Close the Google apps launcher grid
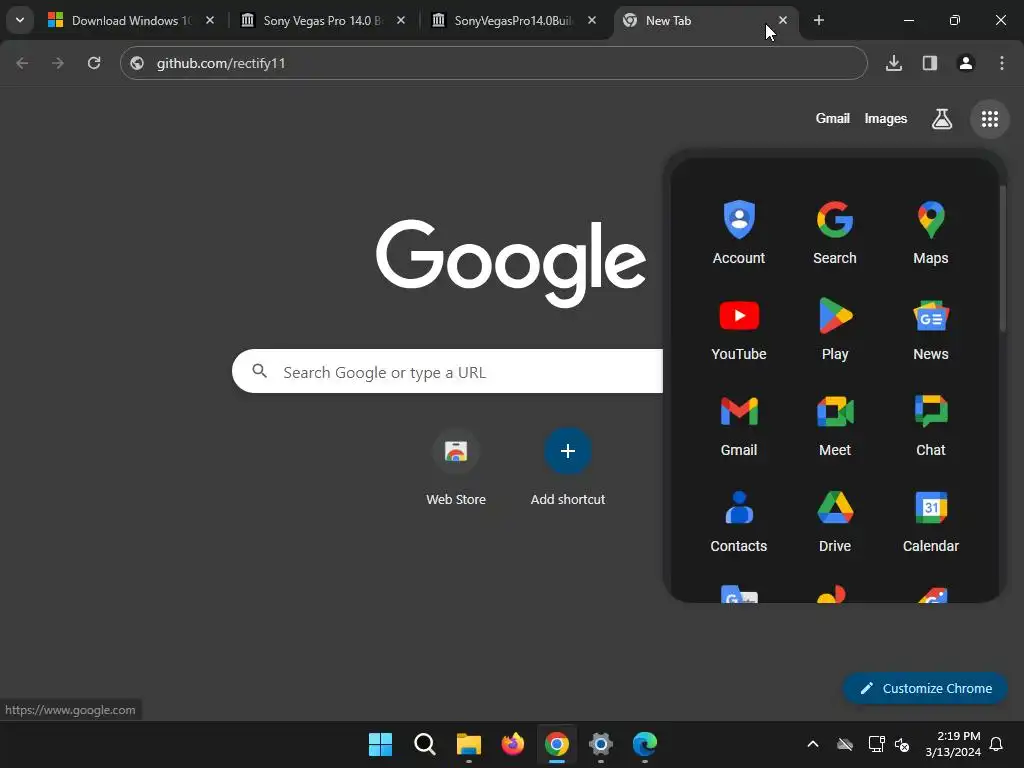 [x=989, y=119]
